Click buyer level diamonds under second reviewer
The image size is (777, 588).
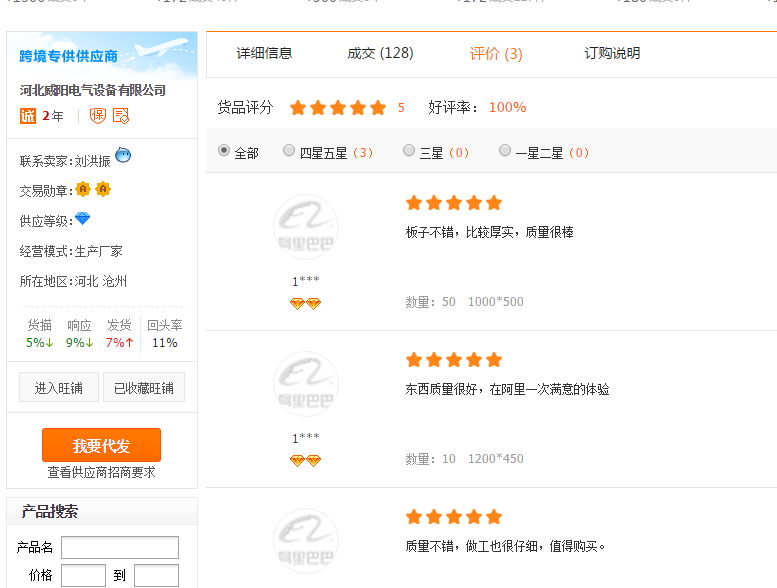click(x=305, y=461)
